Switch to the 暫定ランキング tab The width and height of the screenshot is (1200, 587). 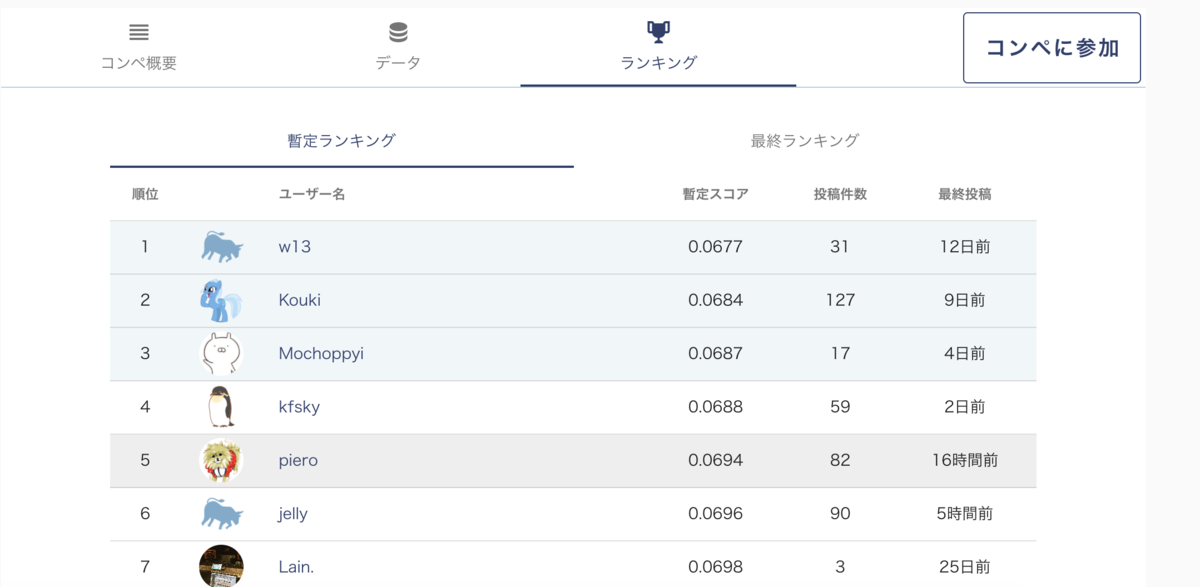342,141
